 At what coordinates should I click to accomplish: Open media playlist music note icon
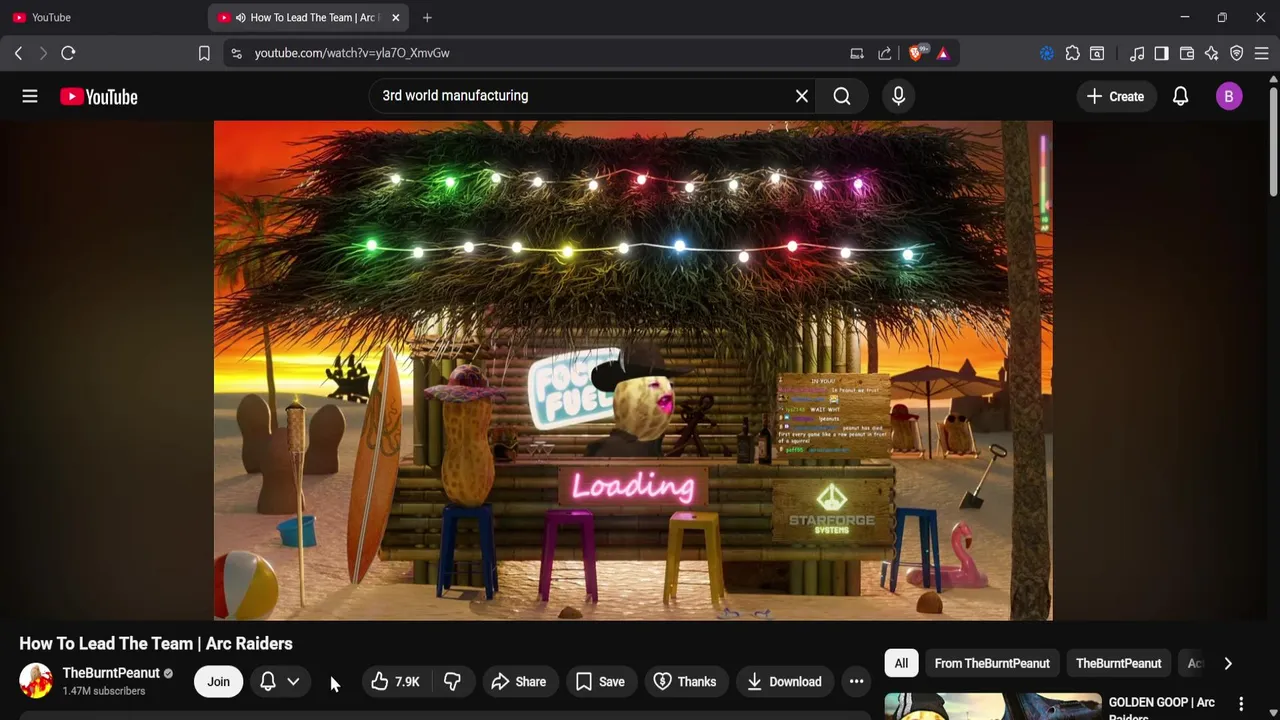[x=1137, y=53]
